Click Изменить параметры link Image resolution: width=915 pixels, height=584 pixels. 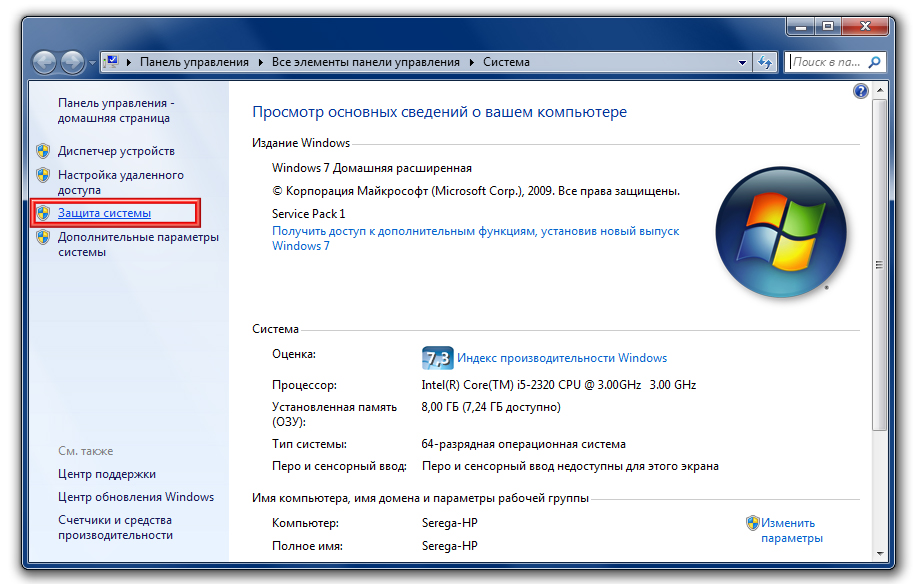click(791, 530)
